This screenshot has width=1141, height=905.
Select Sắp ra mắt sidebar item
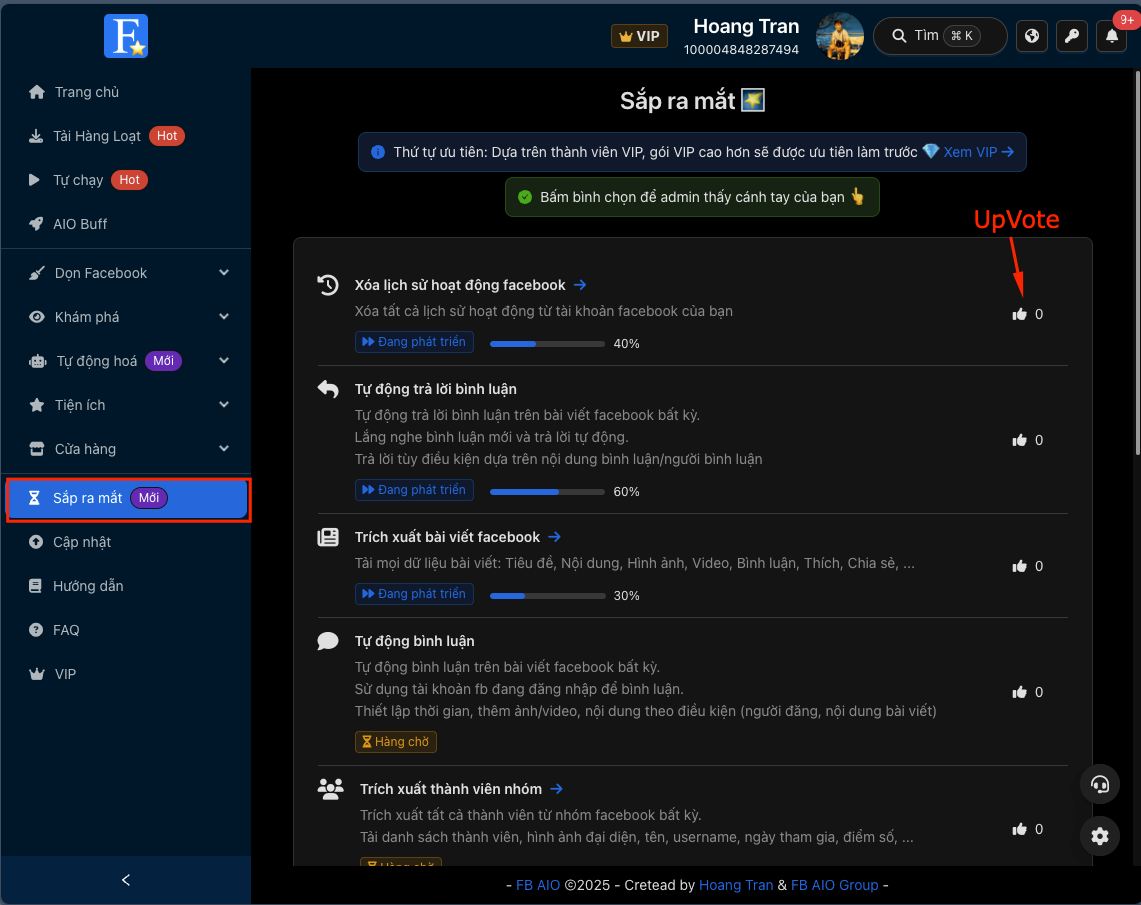(127, 498)
